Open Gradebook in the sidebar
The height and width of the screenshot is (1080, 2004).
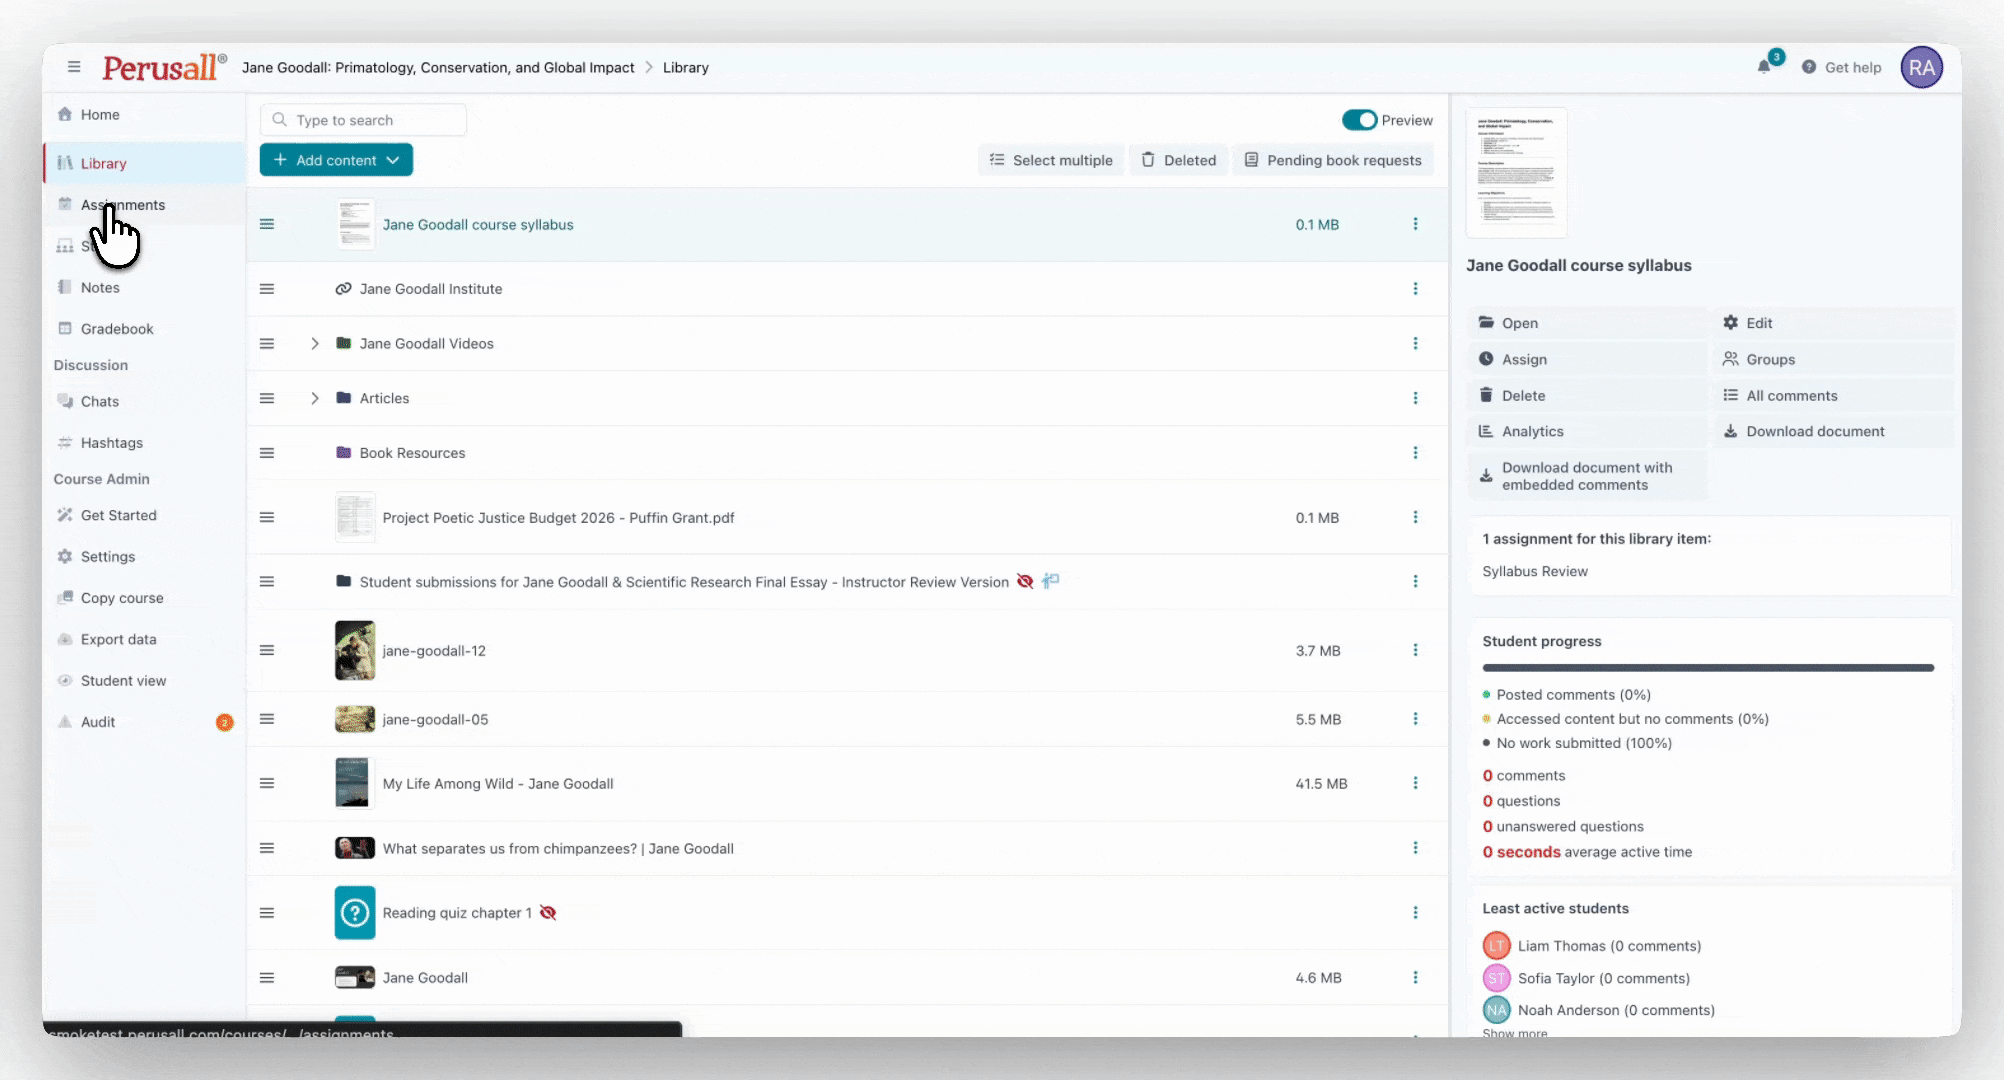tap(145, 329)
